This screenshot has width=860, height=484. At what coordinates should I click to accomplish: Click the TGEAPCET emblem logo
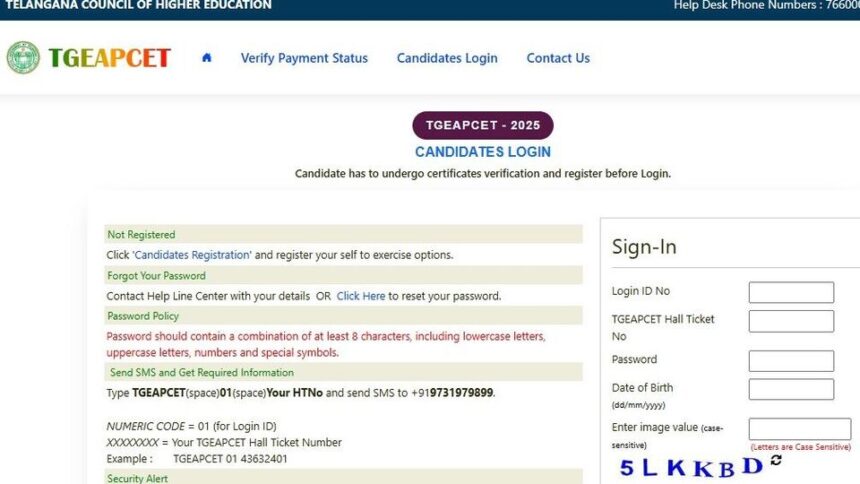pyautogui.click(x=23, y=58)
